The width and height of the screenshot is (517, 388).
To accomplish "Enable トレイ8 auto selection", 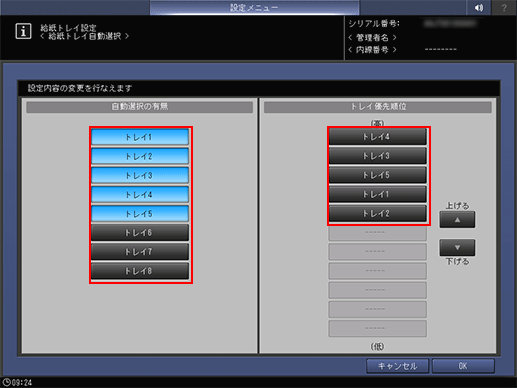I will click(x=140, y=271).
